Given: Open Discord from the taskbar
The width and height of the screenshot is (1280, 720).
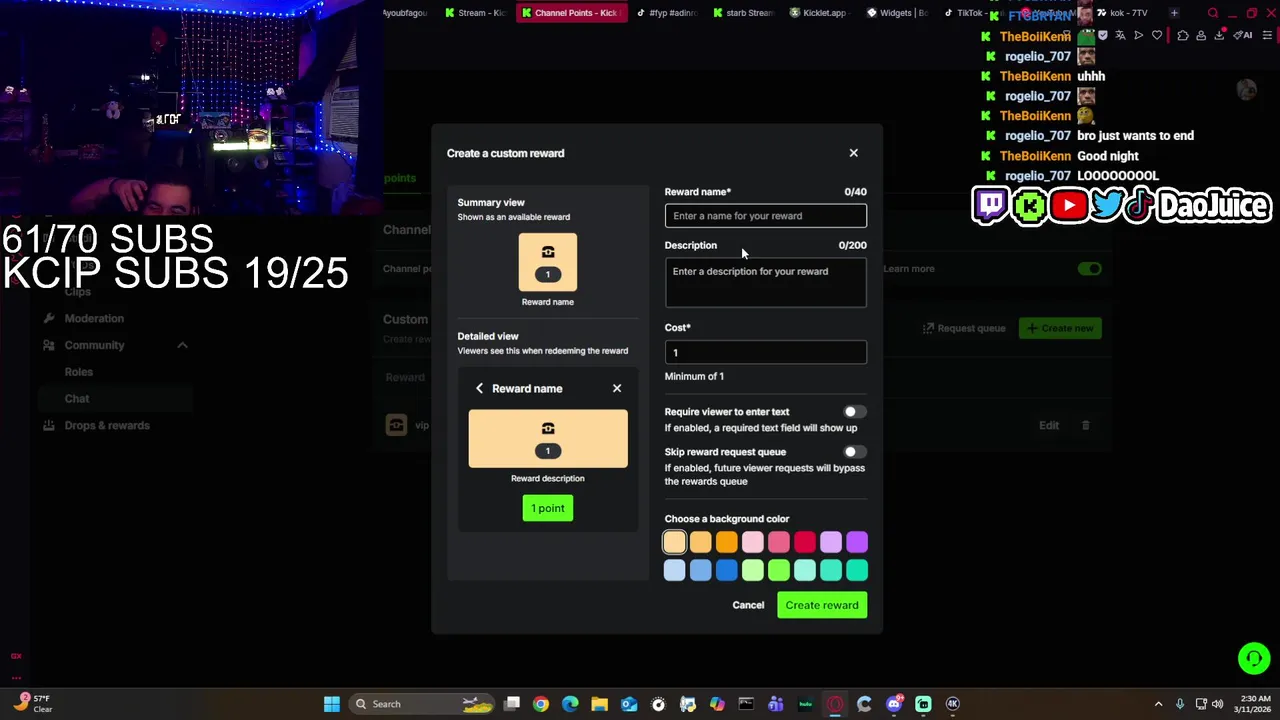Looking at the screenshot, I should [x=894, y=704].
